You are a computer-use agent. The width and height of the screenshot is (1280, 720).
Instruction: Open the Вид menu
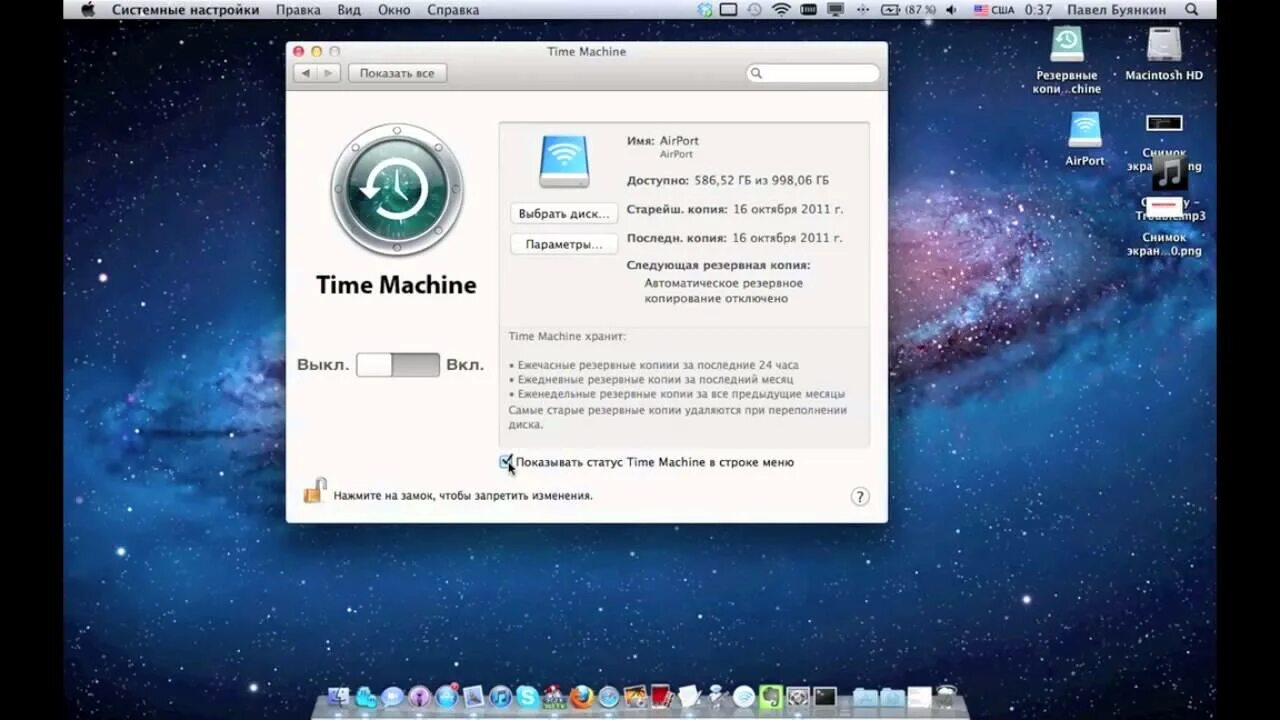[349, 9]
